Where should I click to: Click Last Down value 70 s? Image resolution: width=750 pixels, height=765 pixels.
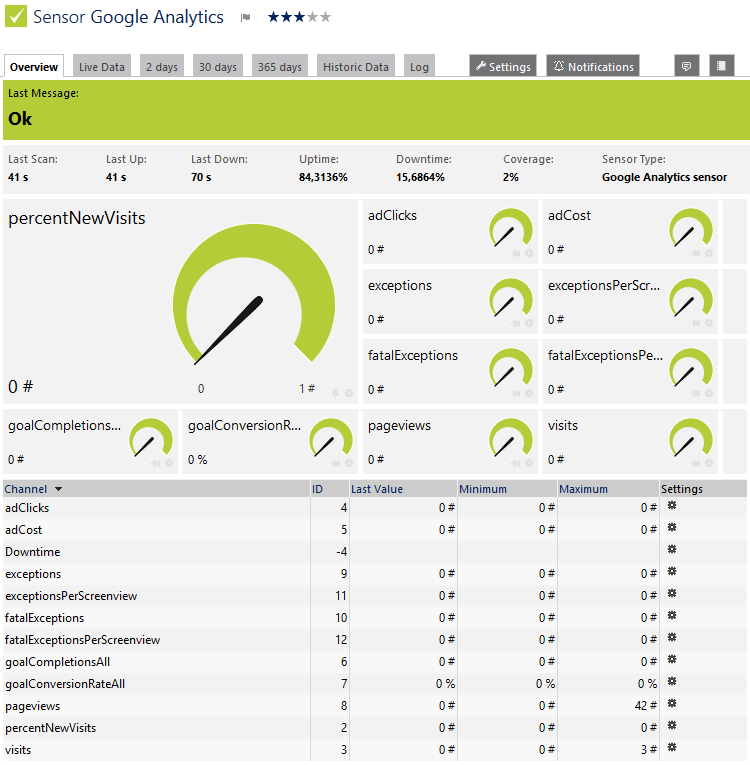pos(201,177)
